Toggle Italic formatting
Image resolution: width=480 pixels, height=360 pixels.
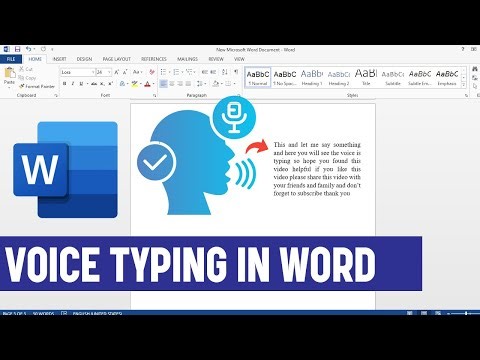pos(73,84)
